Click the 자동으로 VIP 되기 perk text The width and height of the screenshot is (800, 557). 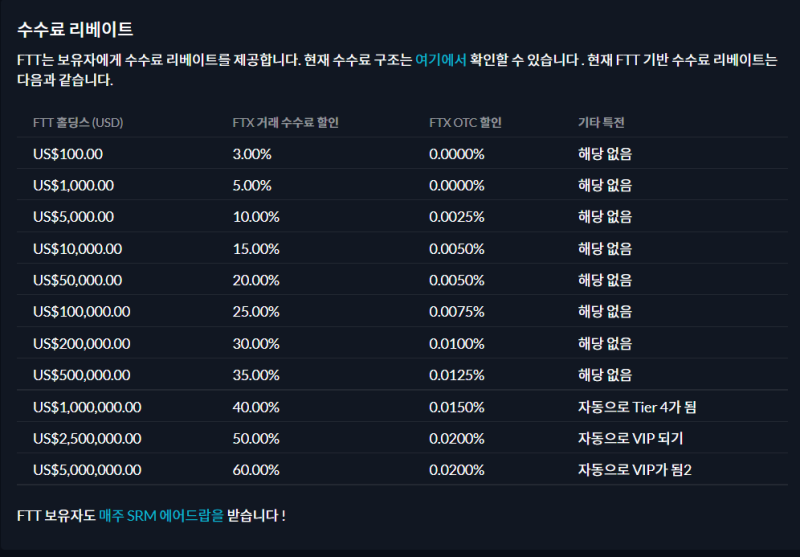631,439
